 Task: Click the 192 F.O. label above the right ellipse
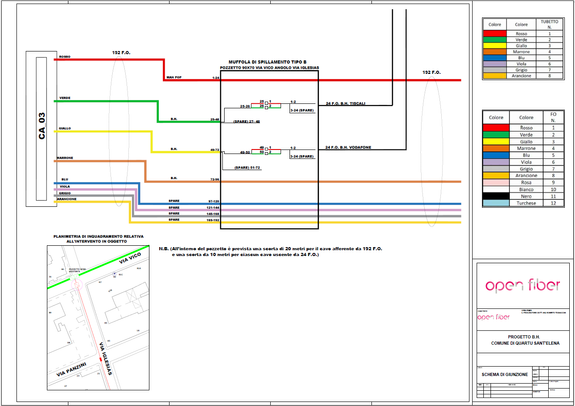click(x=432, y=72)
